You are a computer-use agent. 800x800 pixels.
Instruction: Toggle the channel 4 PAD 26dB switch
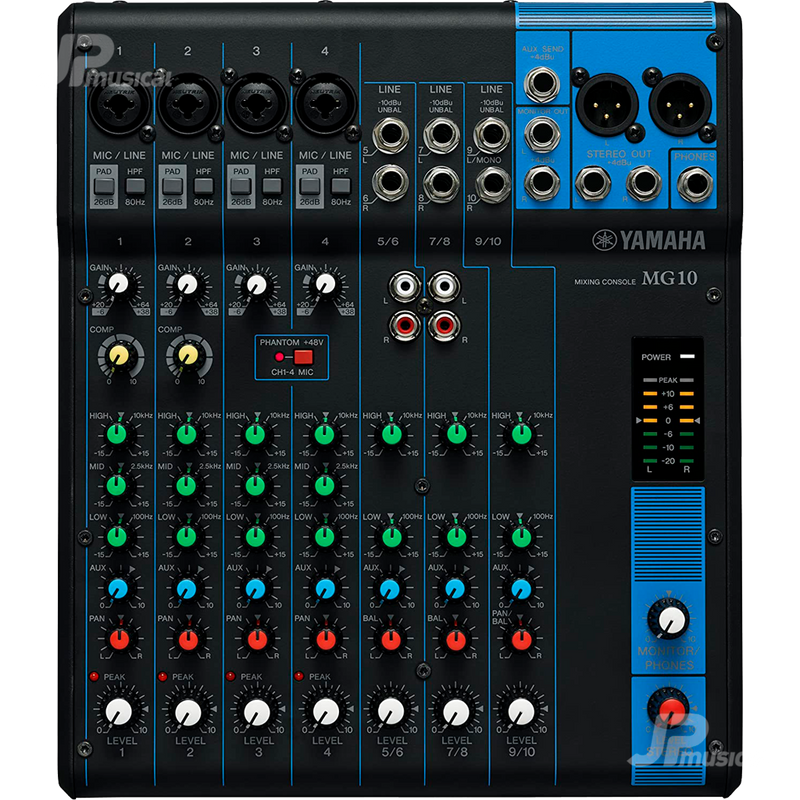[310, 186]
